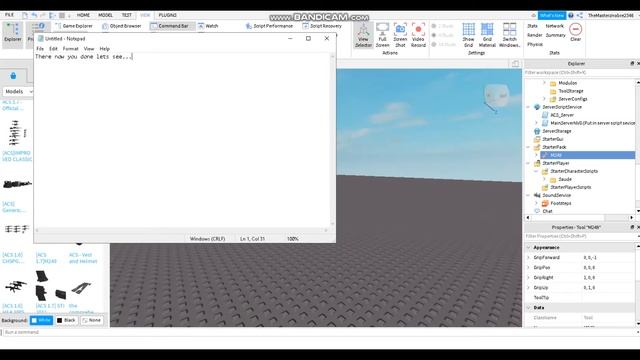This screenshot has height=360, width=640.
Task: Open Script Performance panel
Action: [x=269, y=26]
